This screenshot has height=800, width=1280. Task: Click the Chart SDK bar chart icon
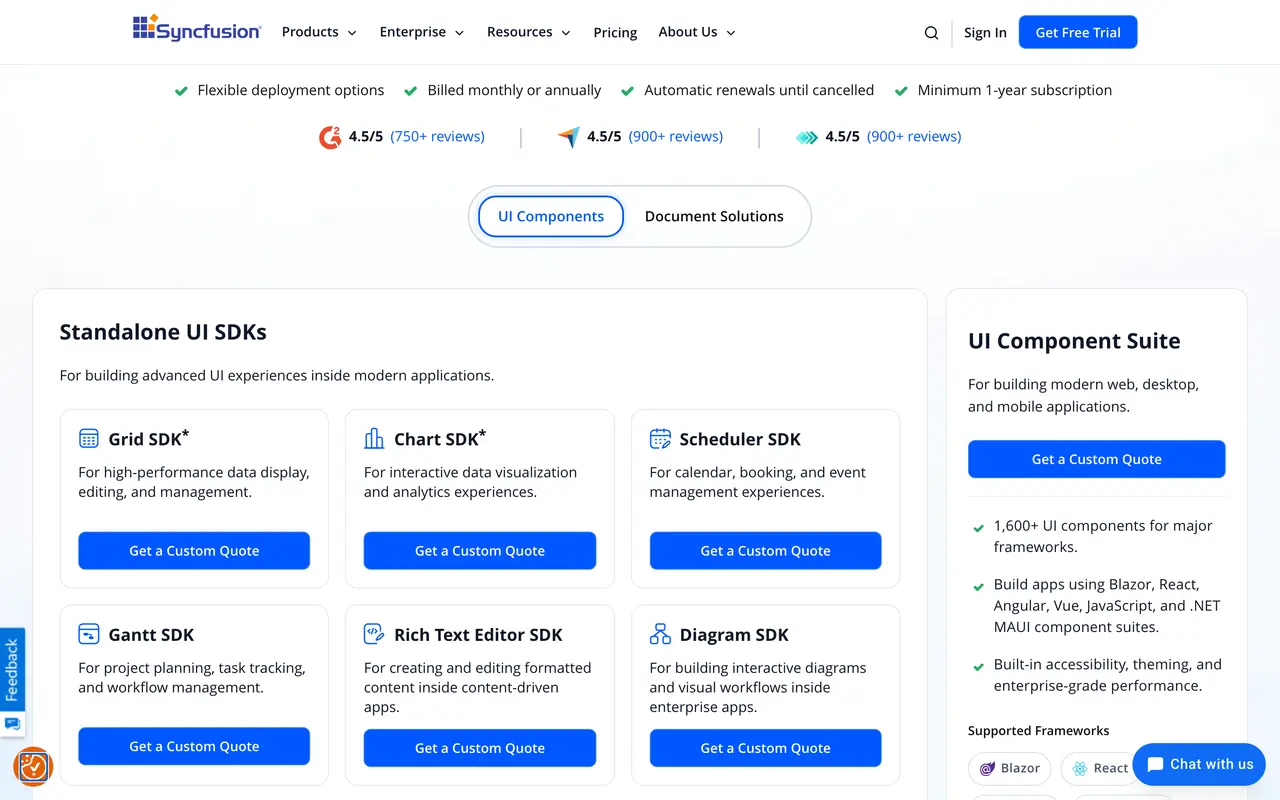click(374, 438)
